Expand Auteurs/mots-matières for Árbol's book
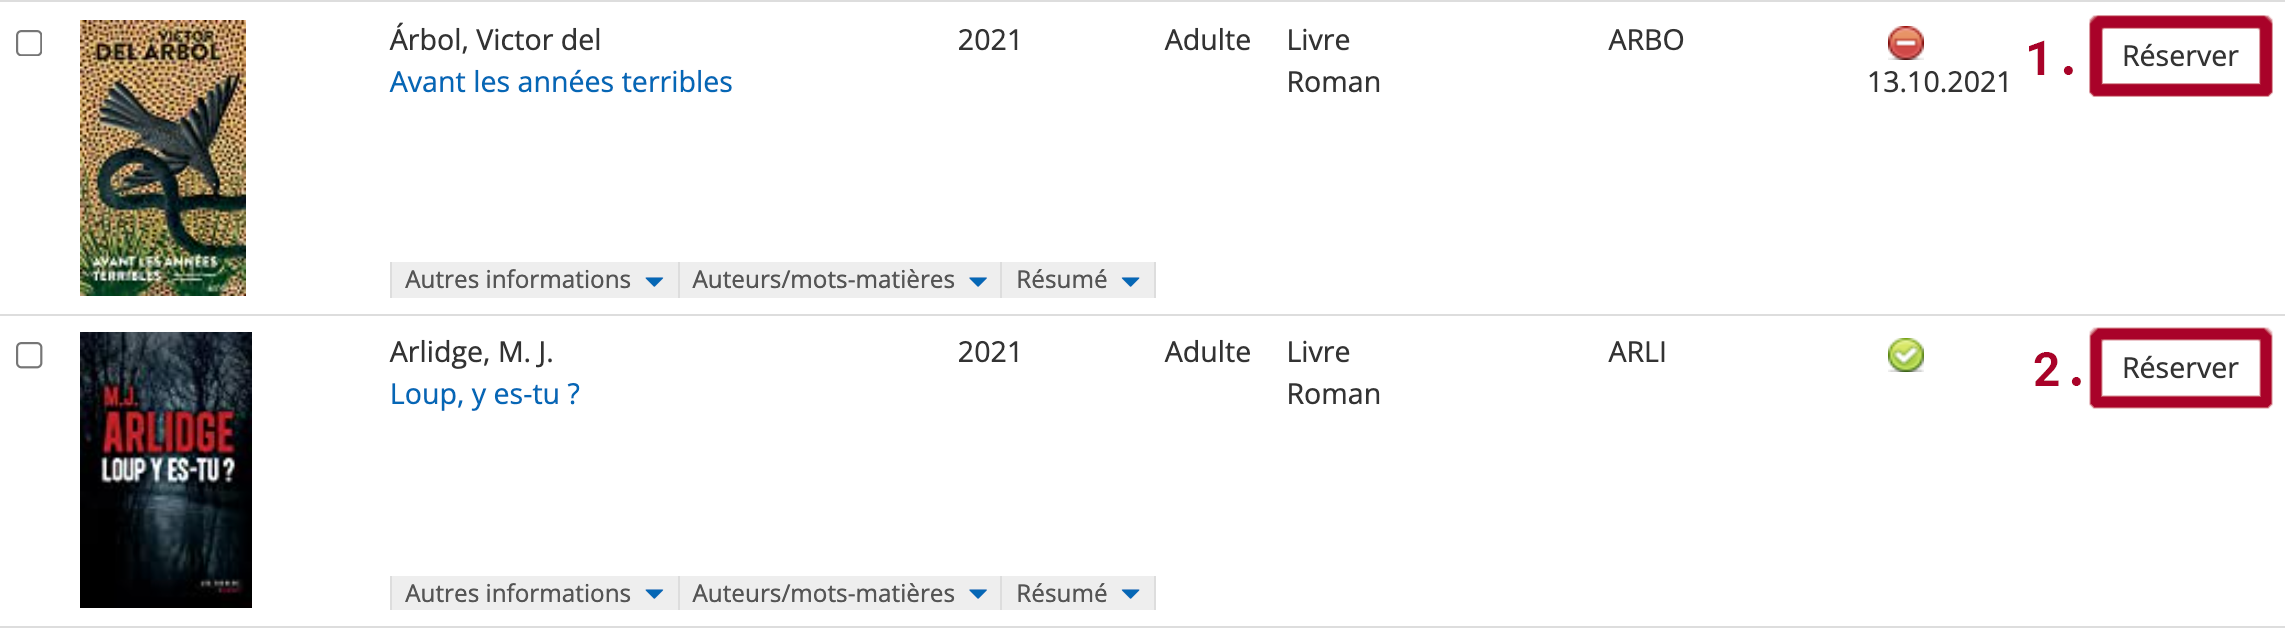The width and height of the screenshot is (2285, 628). click(x=839, y=280)
